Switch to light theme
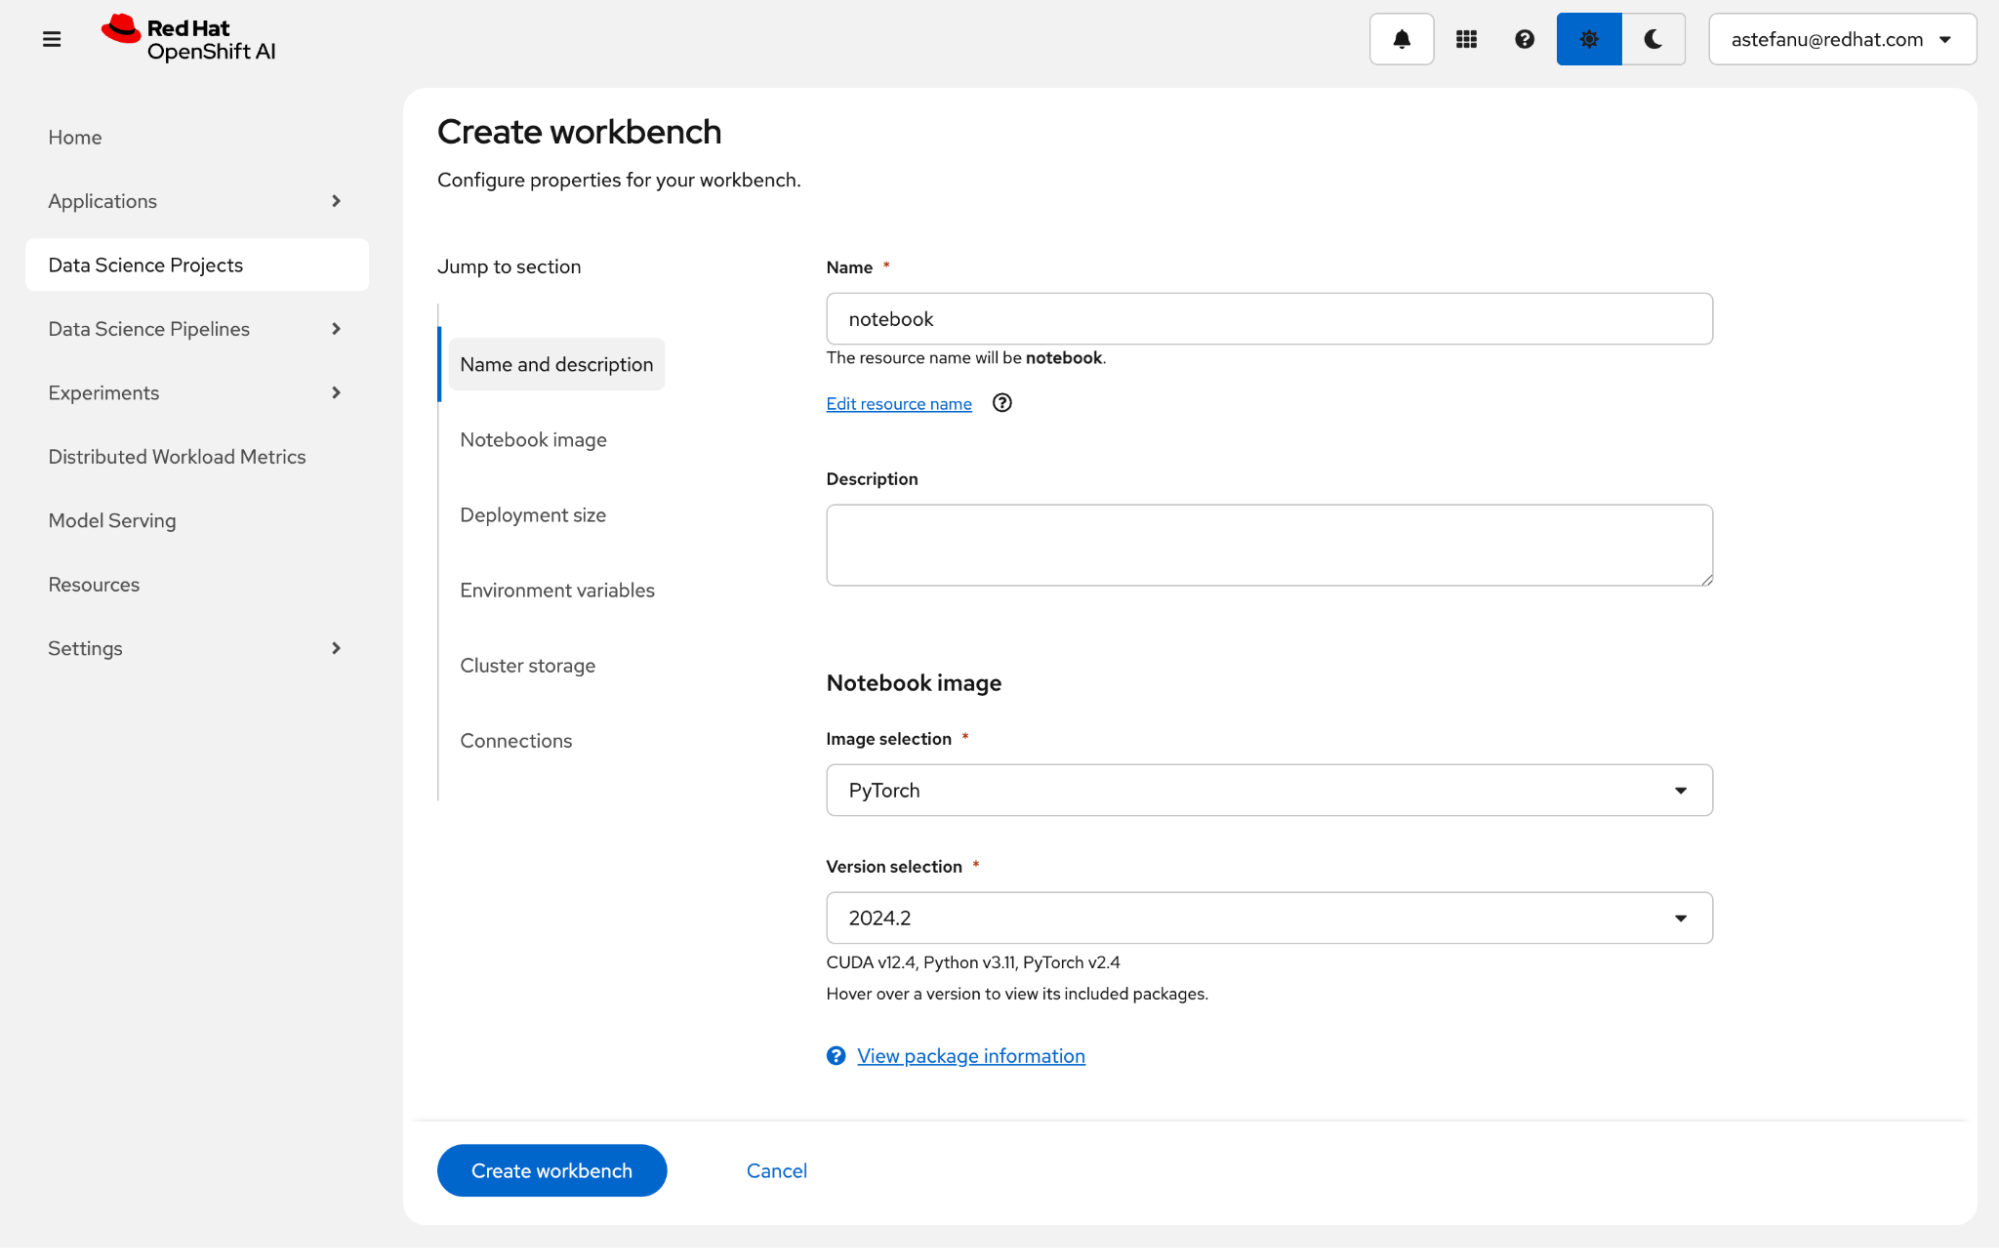Viewport: 1999px width, 1249px height. [1588, 39]
